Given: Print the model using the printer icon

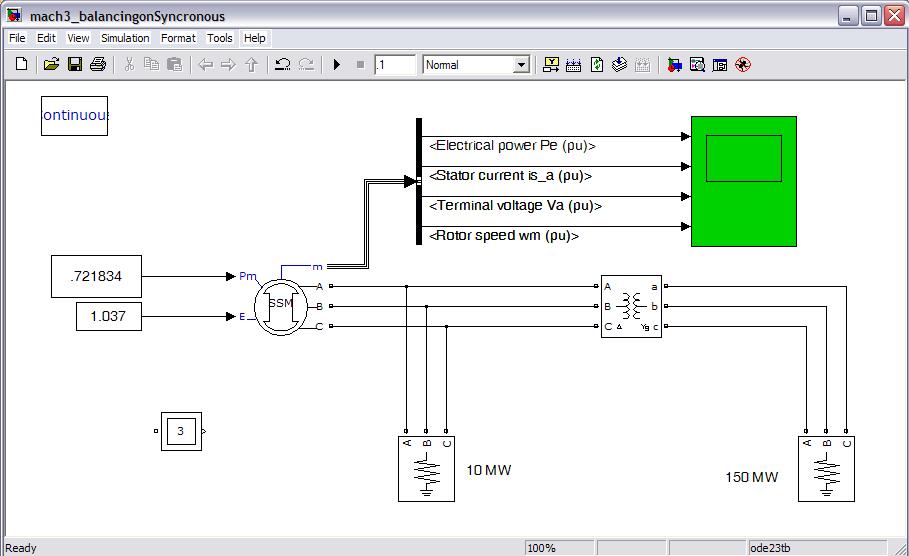Looking at the screenshot, I should (x=98, y=65).
